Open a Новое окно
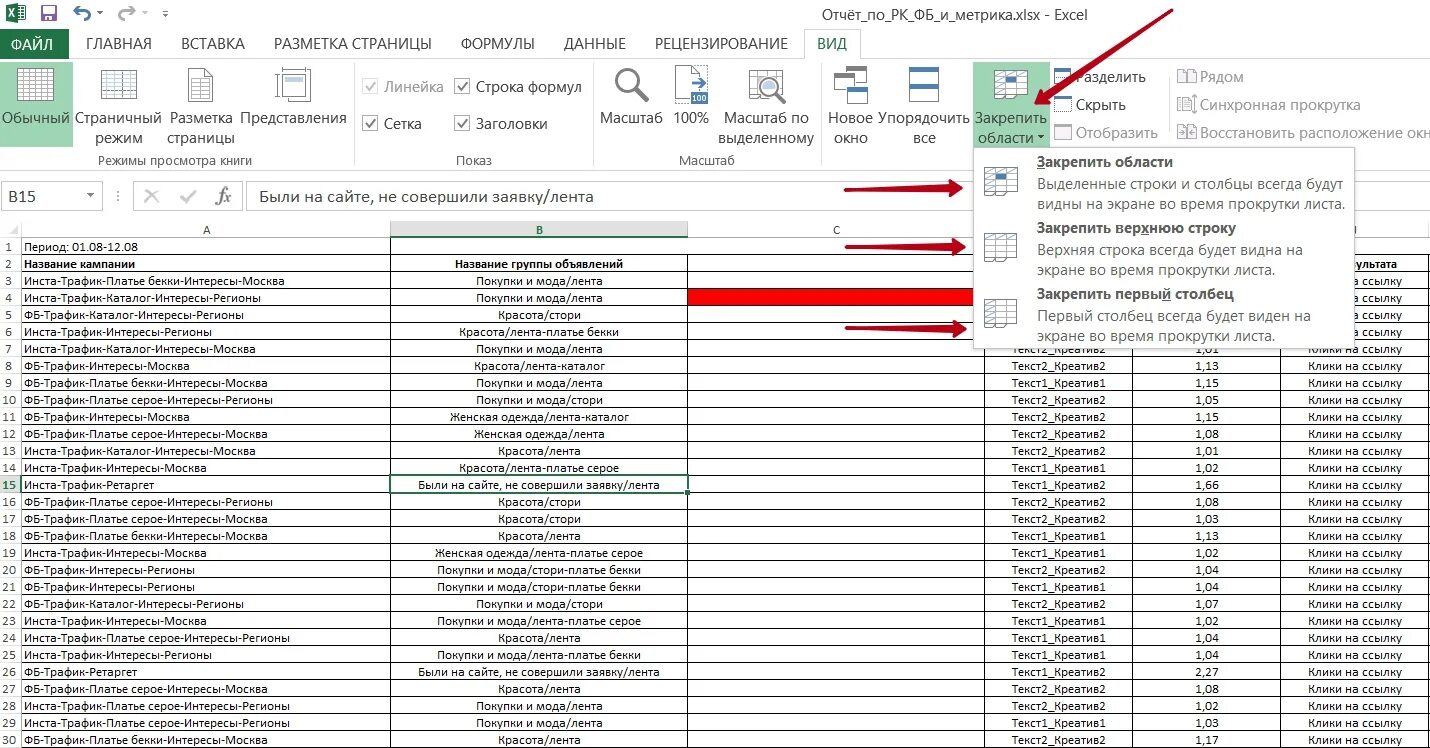 [850, 104]
